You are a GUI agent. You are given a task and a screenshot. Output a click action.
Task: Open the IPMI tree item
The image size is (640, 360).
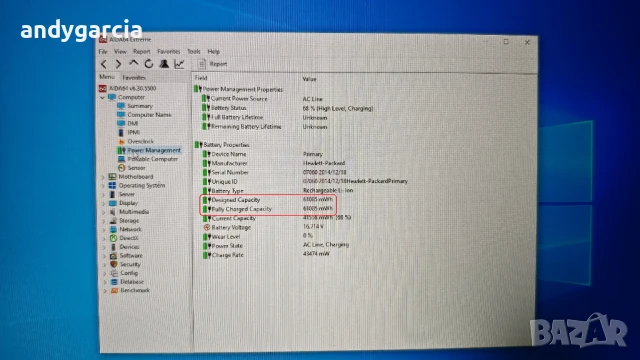click(x=129, y=132)
